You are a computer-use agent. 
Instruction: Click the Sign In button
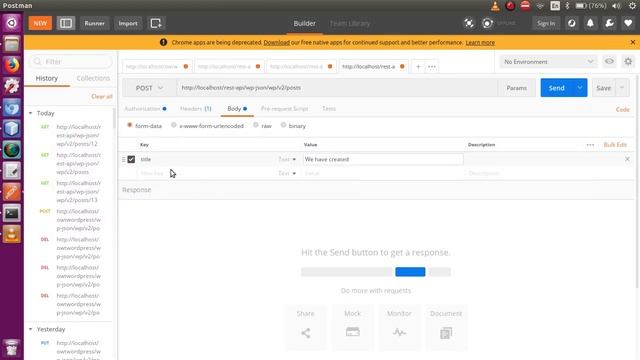click(546, 23)
